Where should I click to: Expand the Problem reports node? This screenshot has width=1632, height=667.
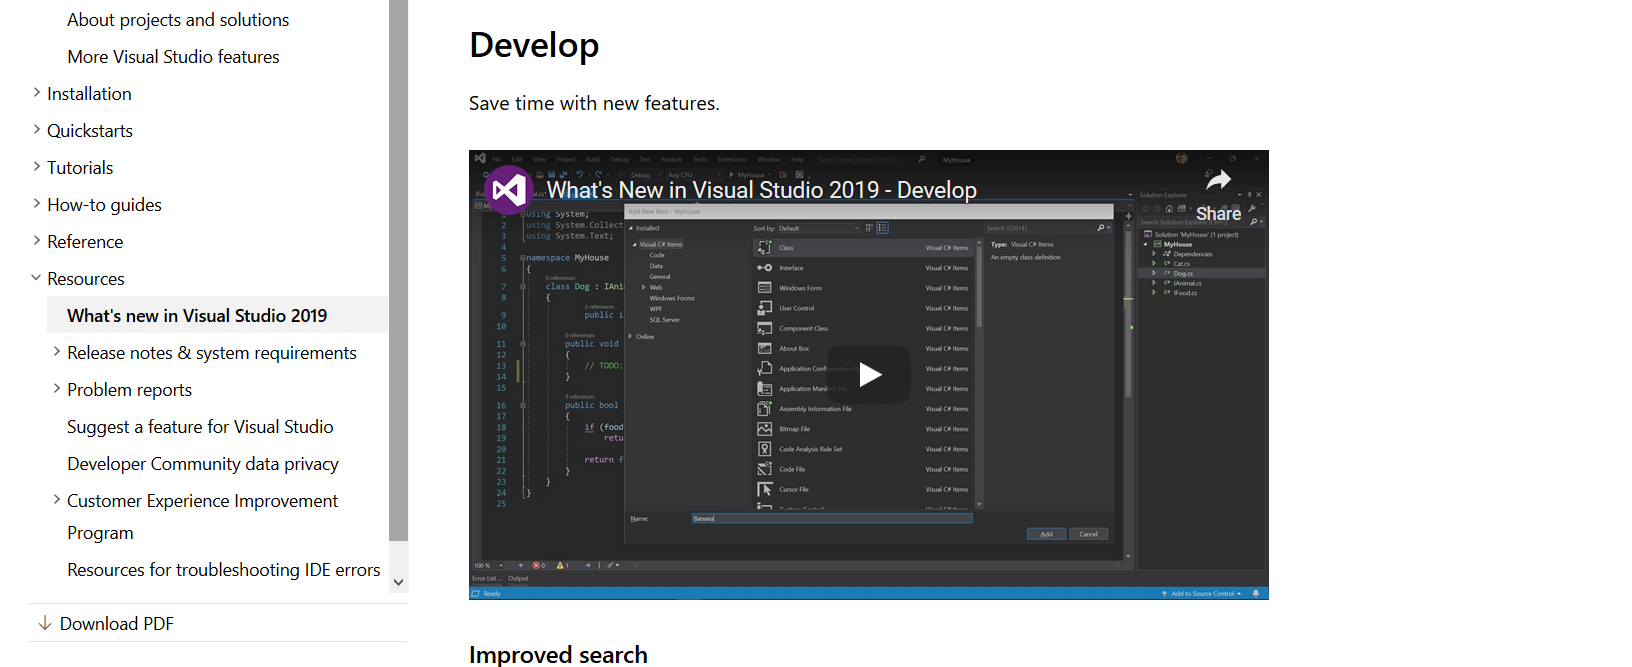coord(57,389)
